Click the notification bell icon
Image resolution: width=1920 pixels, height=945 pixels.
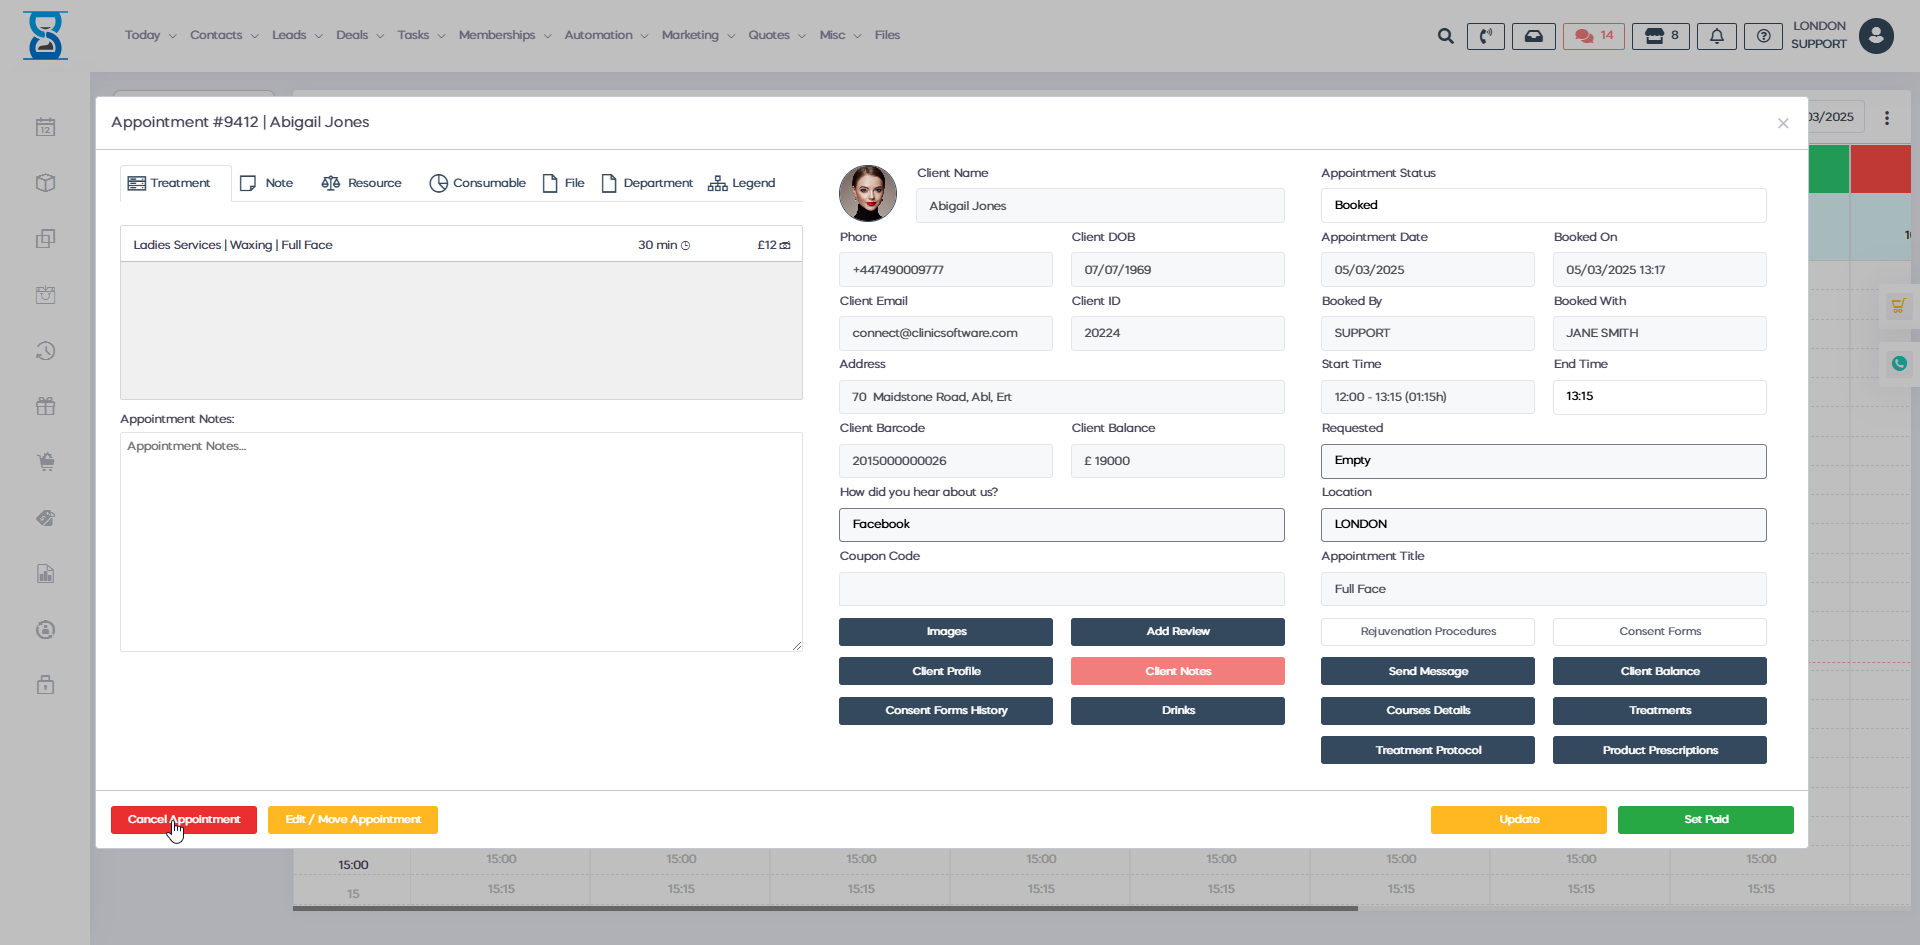(x=1716, y=36)
